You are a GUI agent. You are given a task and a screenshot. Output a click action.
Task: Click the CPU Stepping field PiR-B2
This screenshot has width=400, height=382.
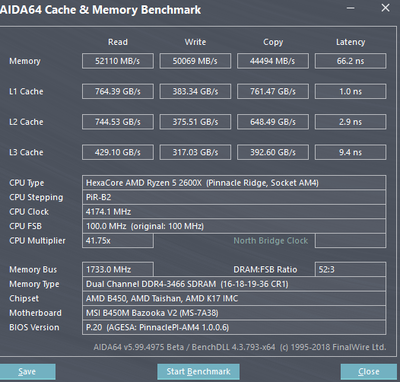pyautogui.click(x=234, y=197)
